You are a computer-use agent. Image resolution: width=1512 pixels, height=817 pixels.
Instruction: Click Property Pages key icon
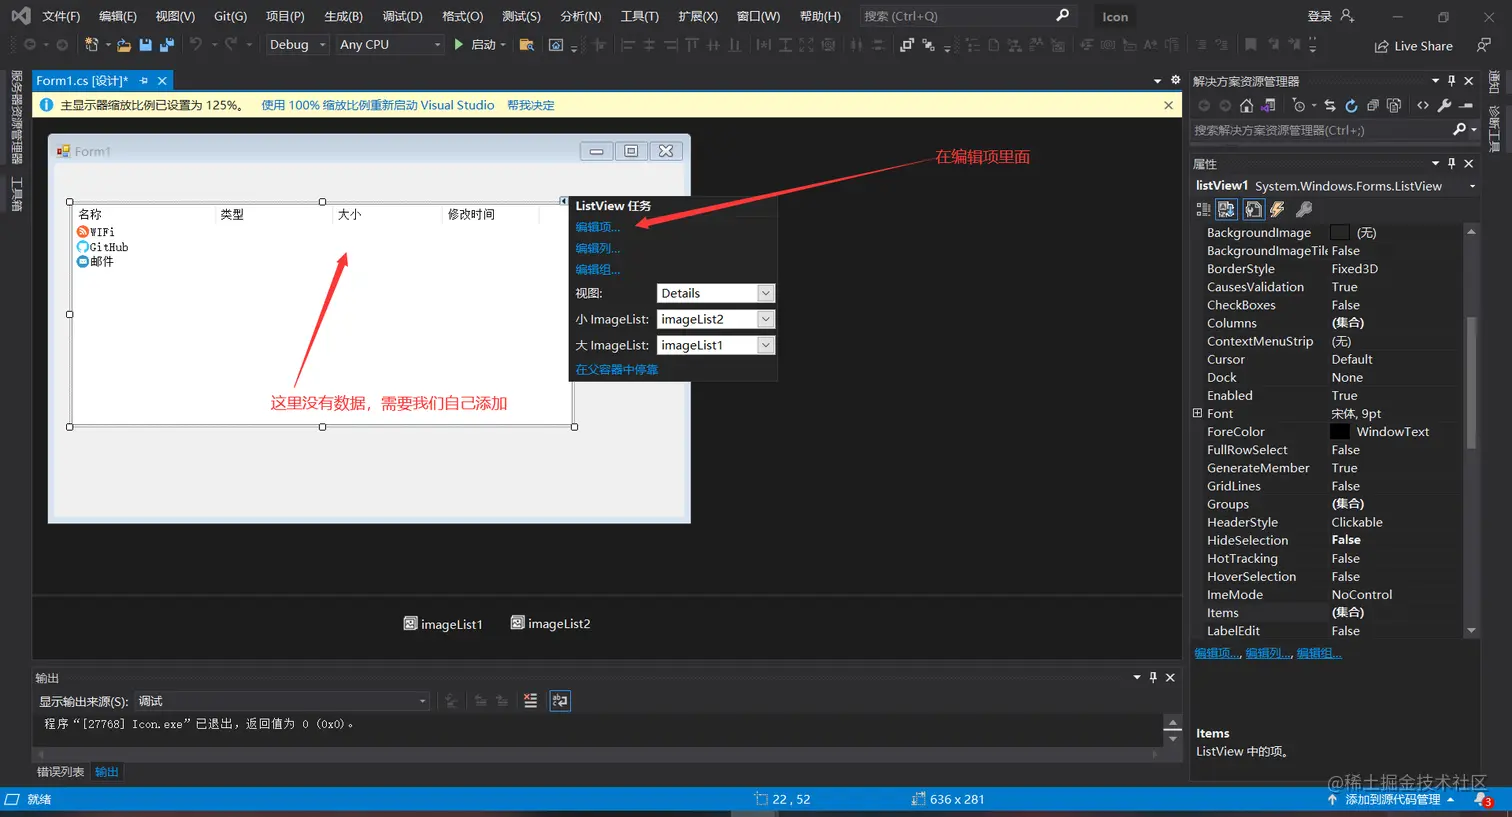pyautogui.click(x=1304, y=209)
